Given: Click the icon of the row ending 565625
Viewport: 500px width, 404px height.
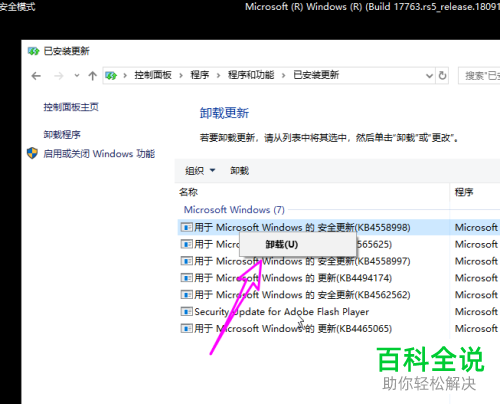Looking at the screenshot, I should tap(187, 244).
